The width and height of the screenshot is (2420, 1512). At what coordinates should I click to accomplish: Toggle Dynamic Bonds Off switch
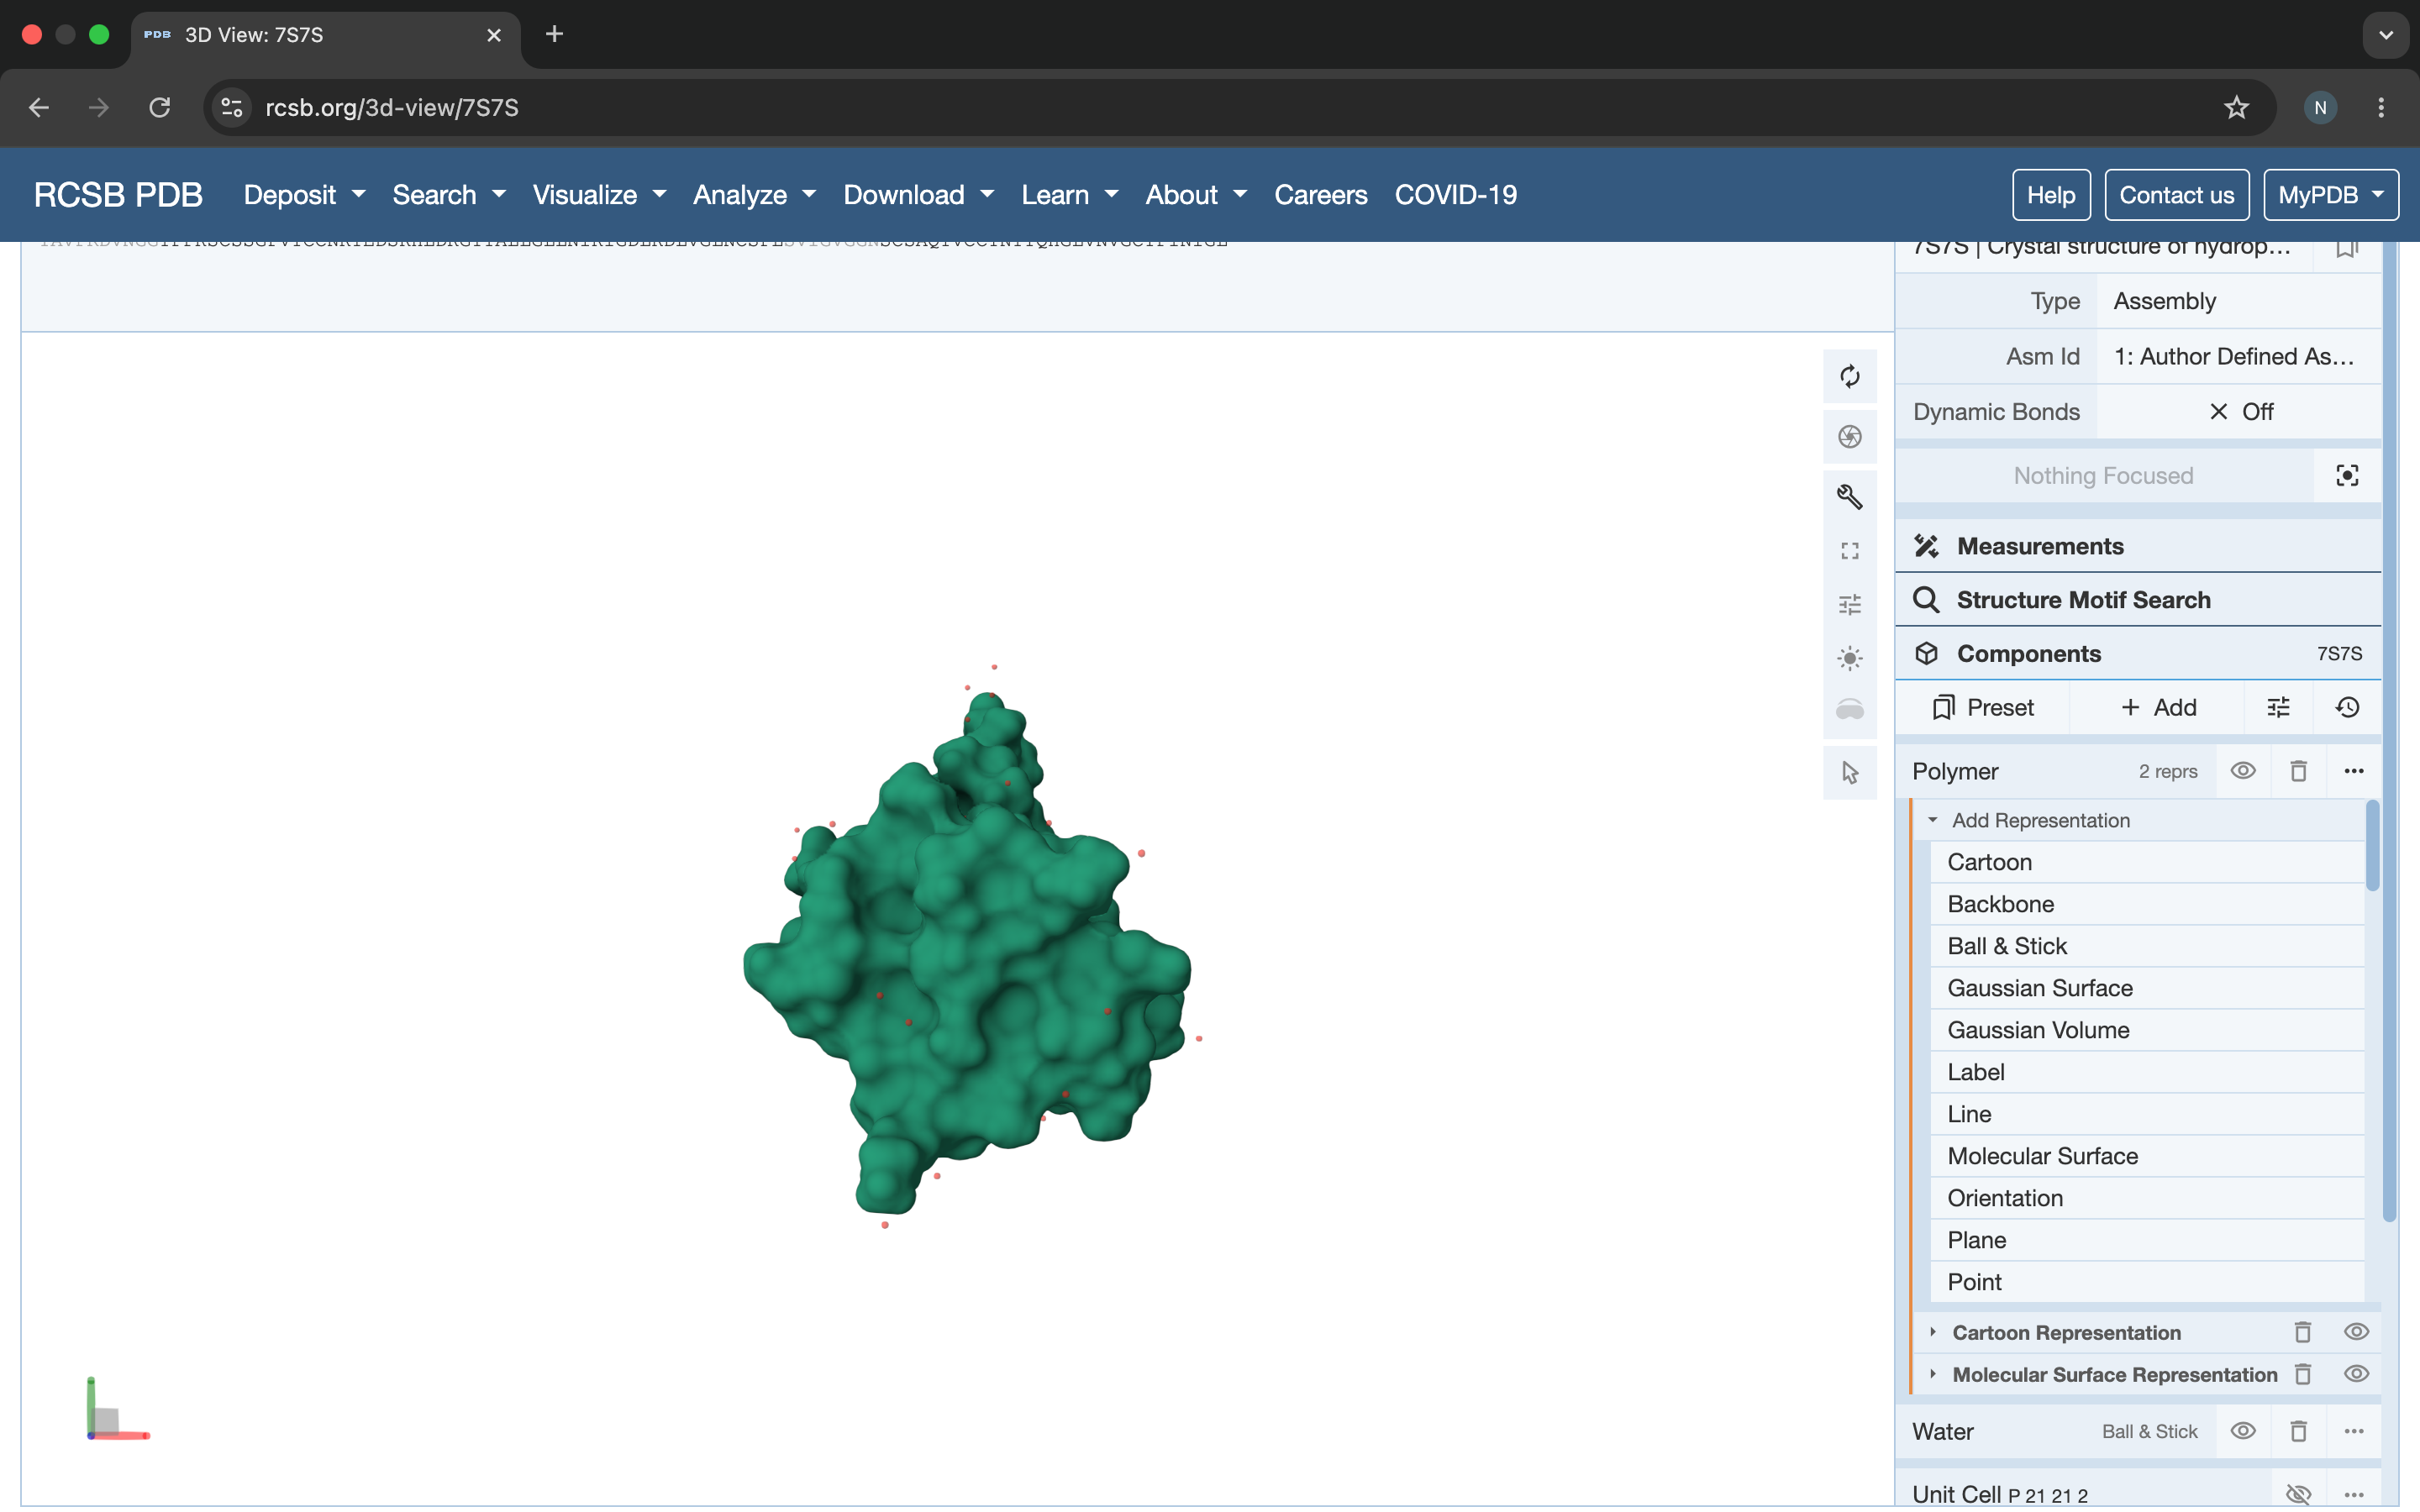[2238, 412]
